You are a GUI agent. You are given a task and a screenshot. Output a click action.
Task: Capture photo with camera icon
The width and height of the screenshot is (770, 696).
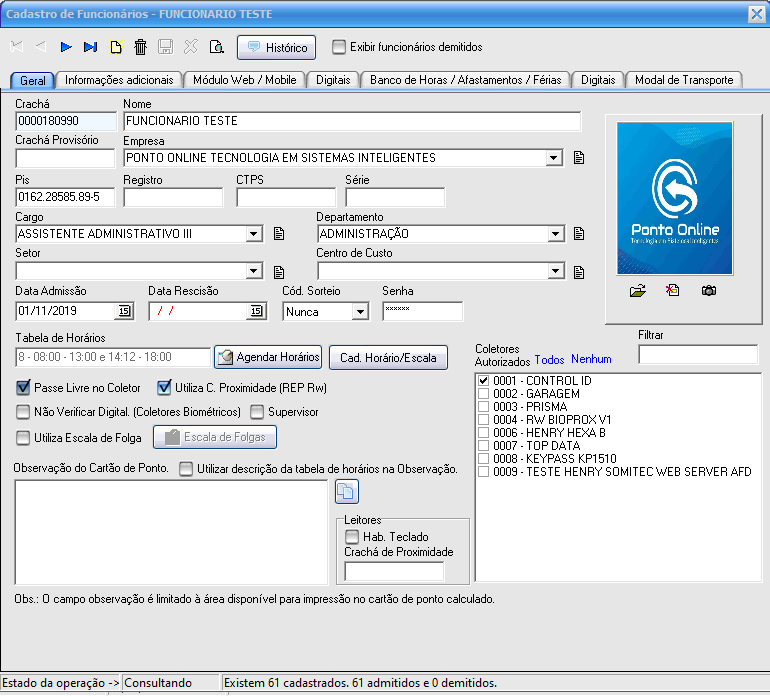tap(708, 291)
